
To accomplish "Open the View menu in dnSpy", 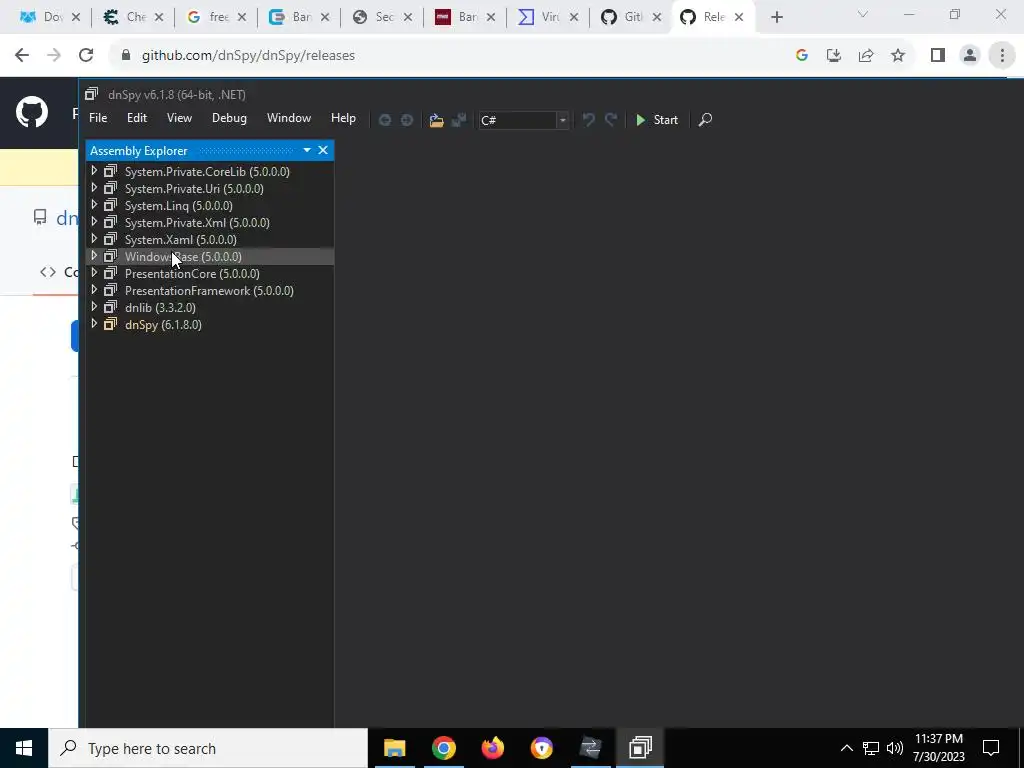I will [x=179, y=118].
